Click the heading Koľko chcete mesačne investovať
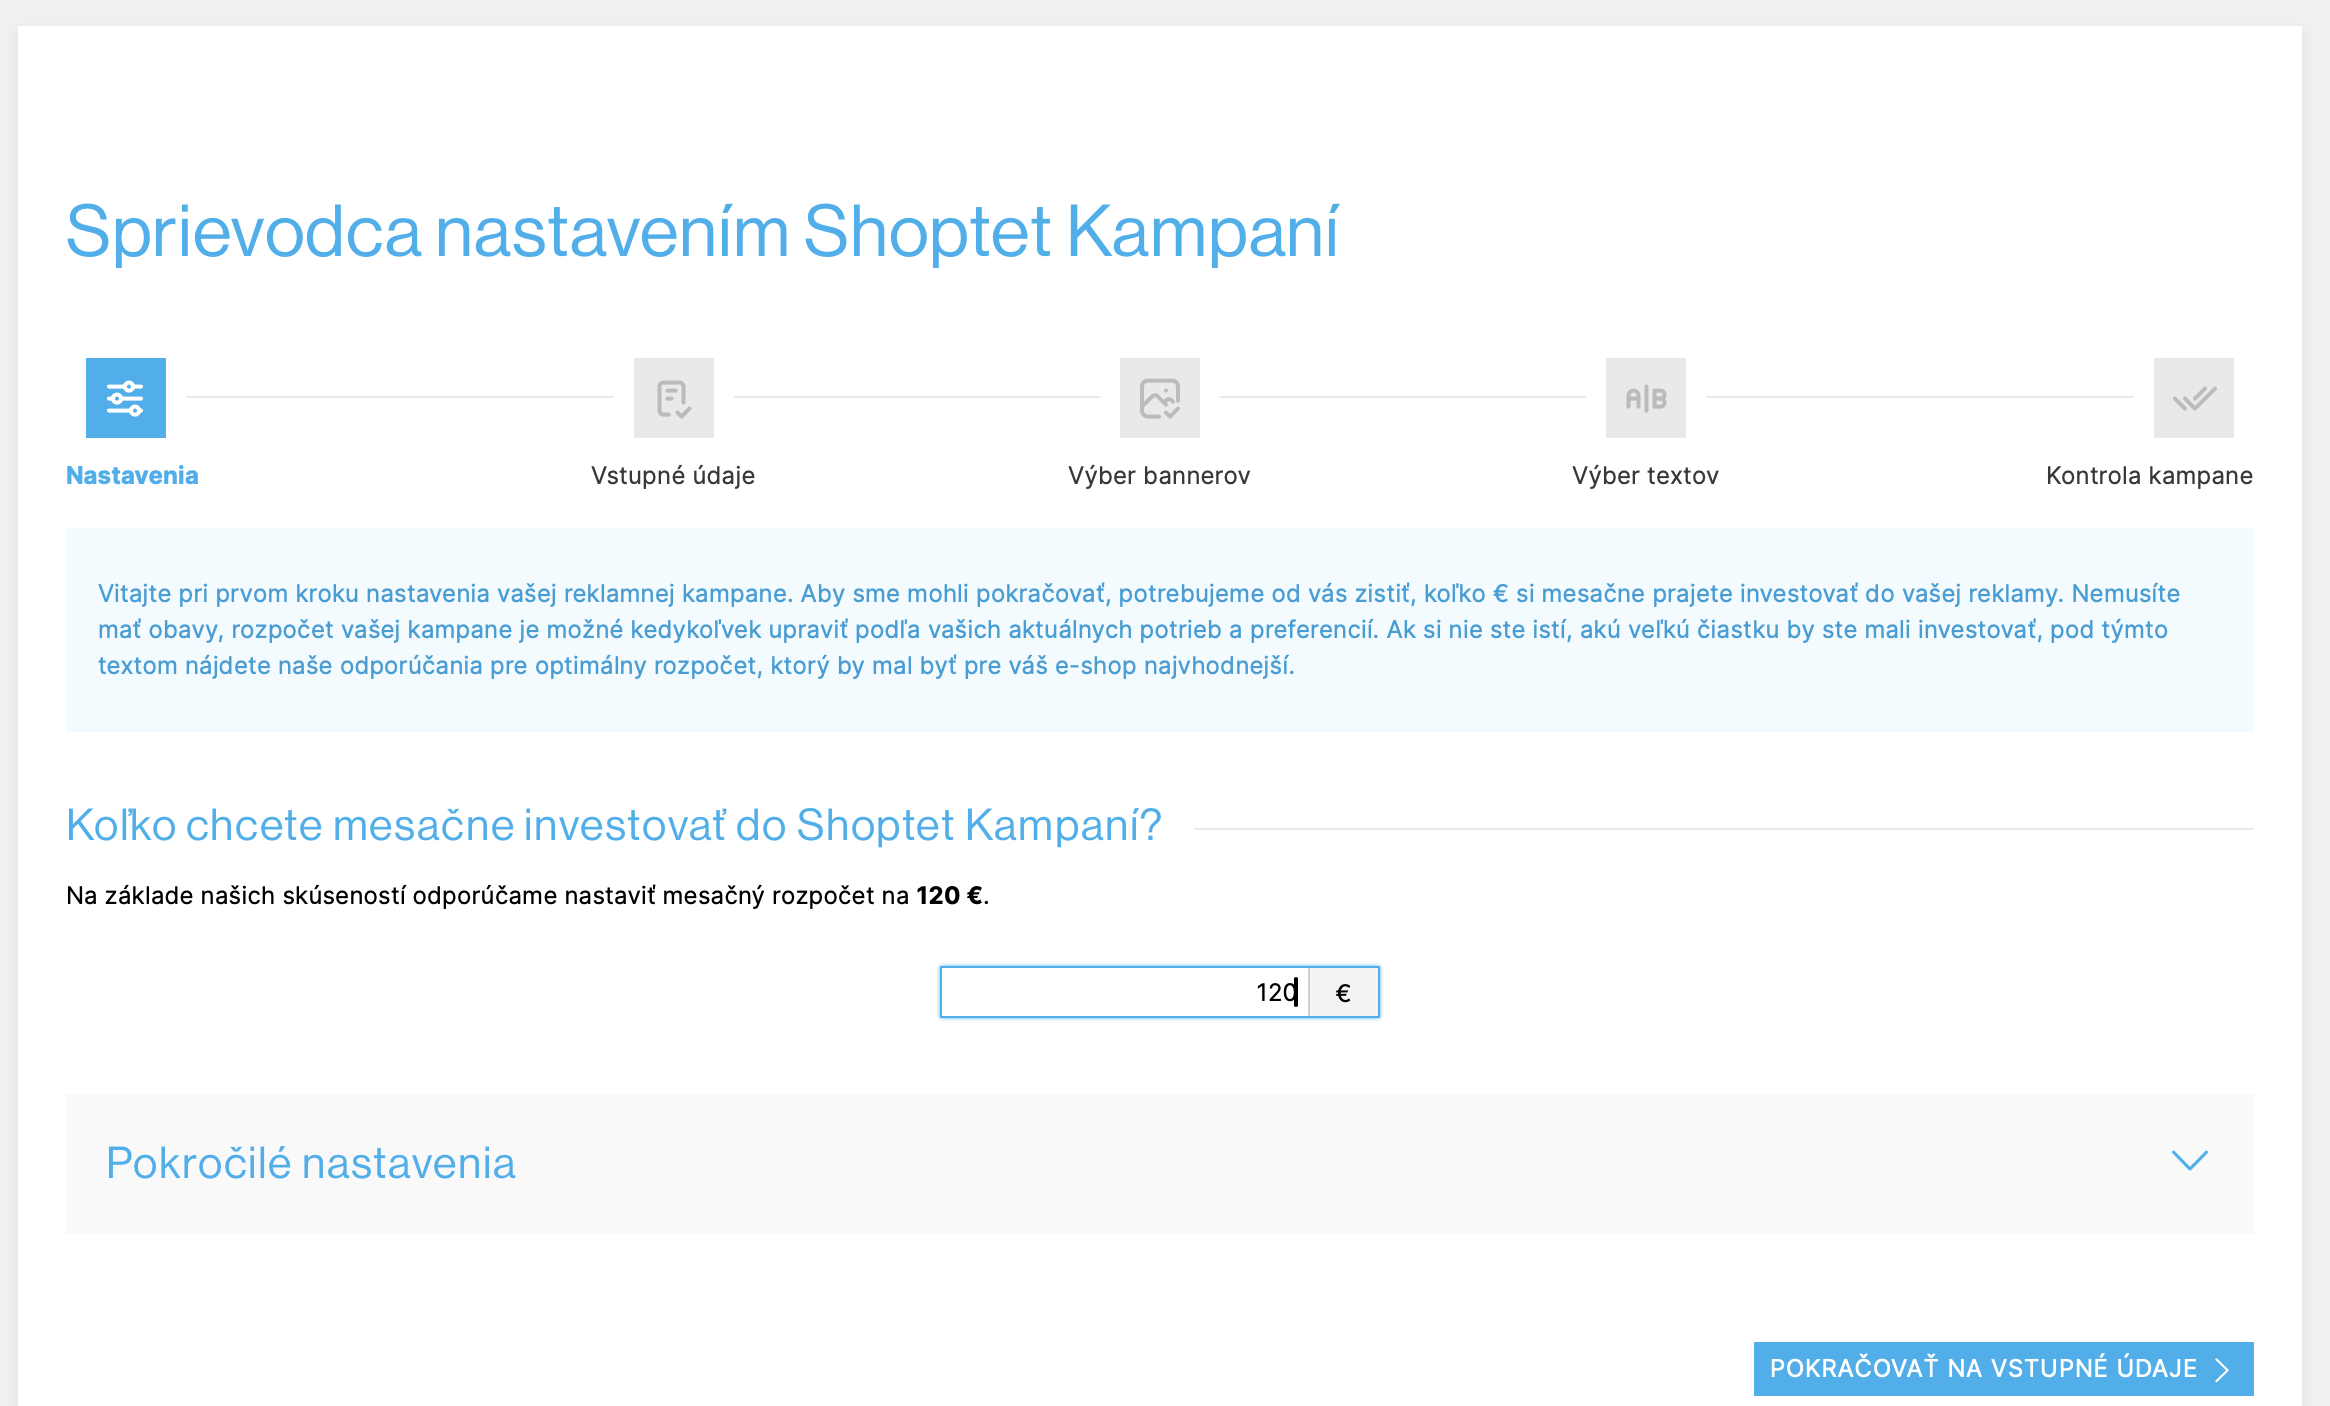The width and height of the screenshot is (2330, 1406). pos(614,826)
